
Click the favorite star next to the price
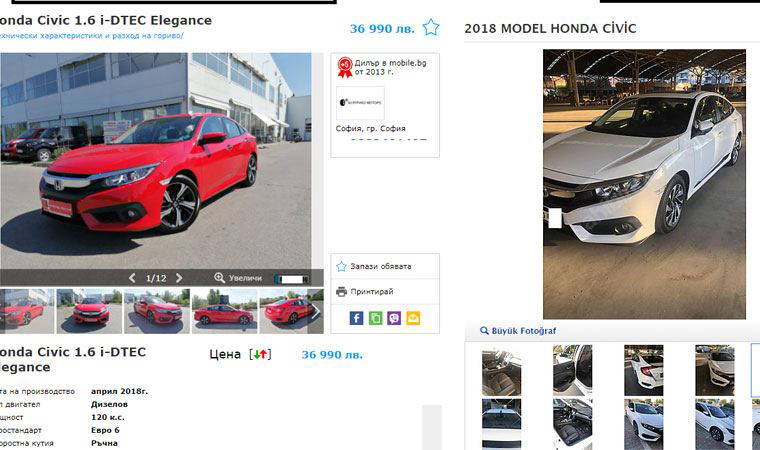(x=430, y=27)
